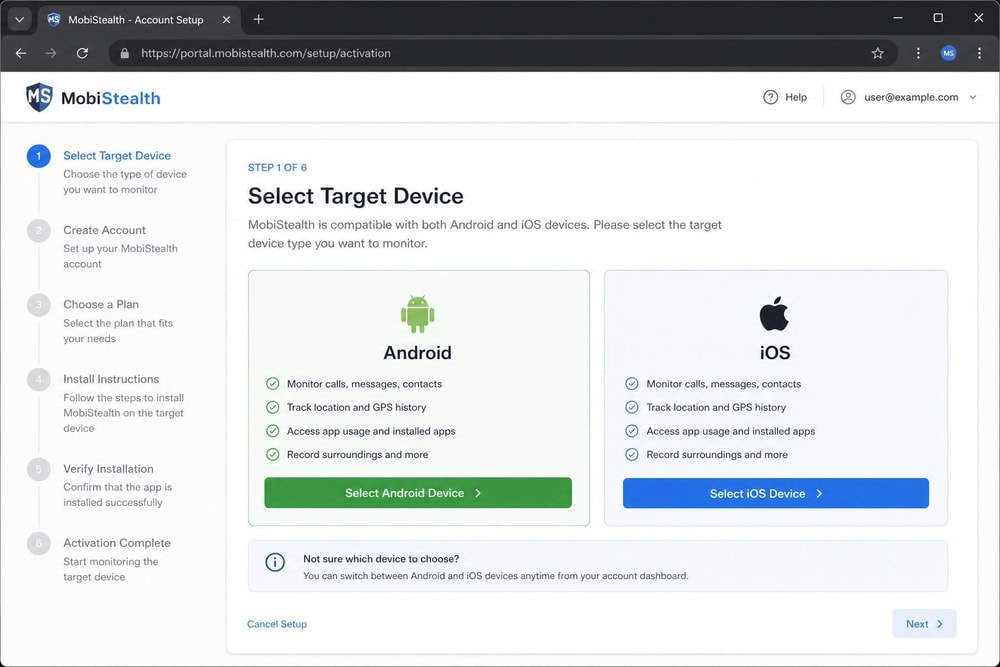Click 'Start monitoring the target device' sidebar text
1000x667 pixels.
[x=110, y=569]
